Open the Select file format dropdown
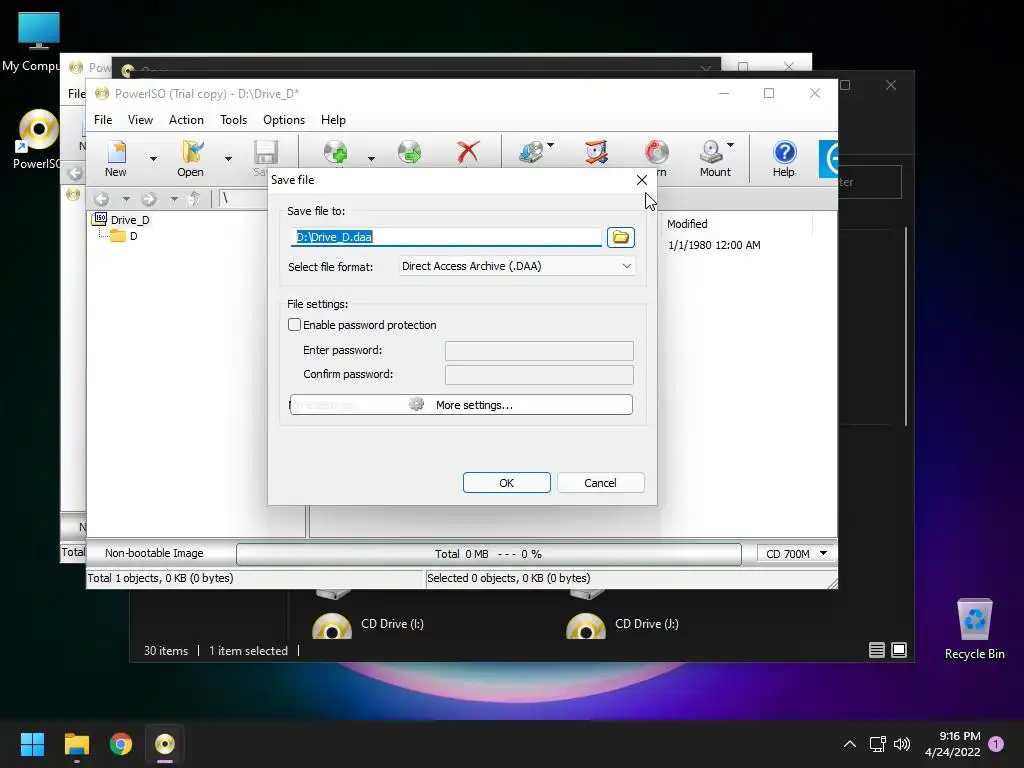The height and width of the screenshot is (768, 1024). [x=517, y=266]
